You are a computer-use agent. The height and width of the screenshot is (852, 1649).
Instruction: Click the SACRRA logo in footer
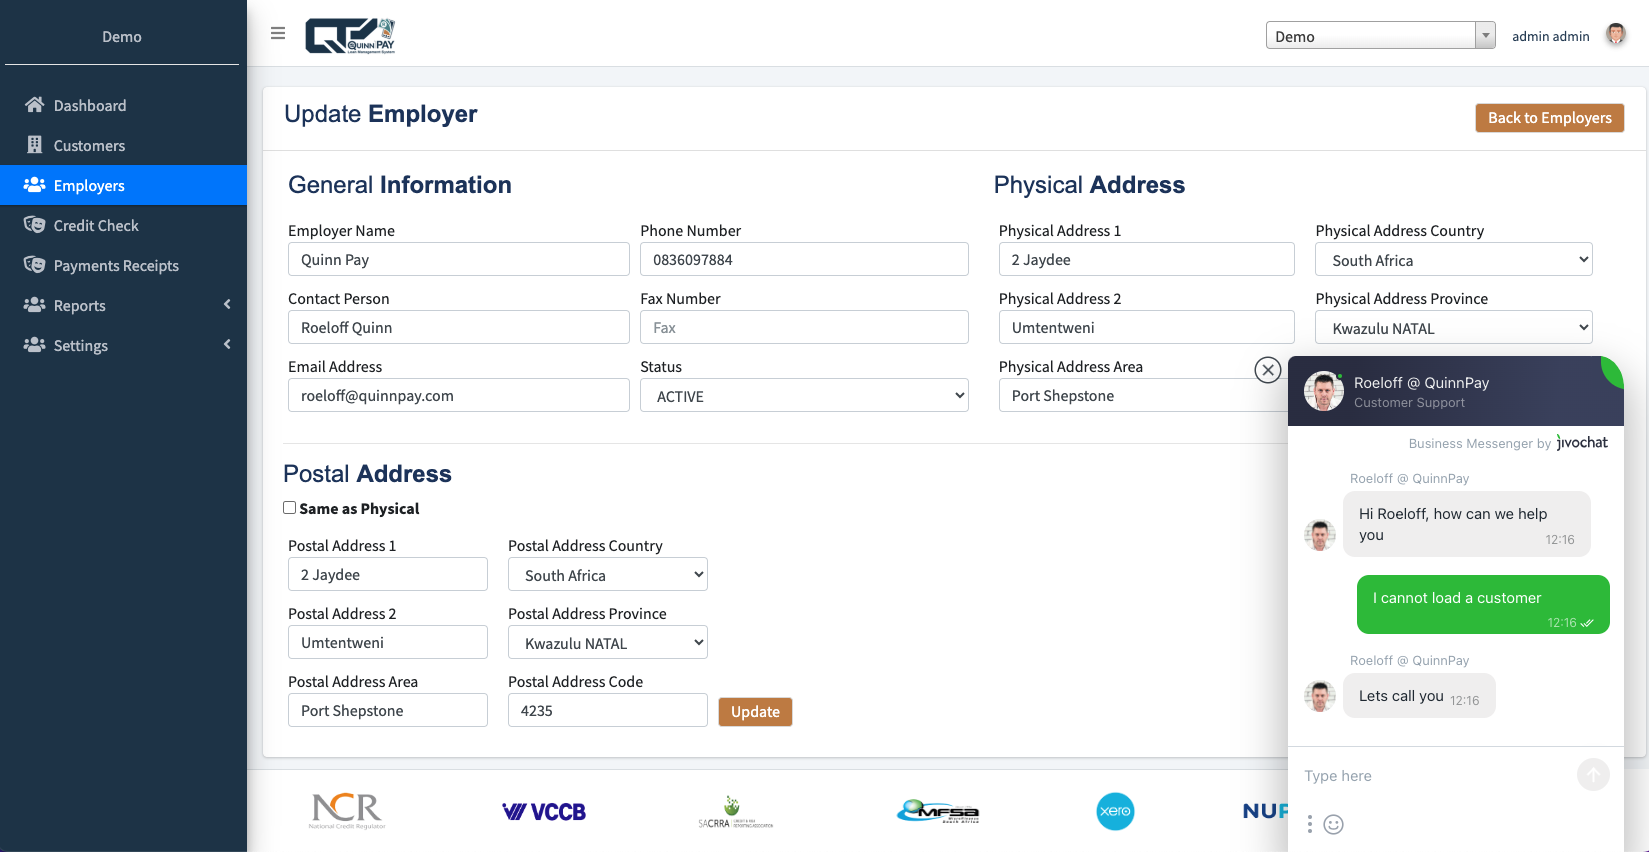coord(735,812)
